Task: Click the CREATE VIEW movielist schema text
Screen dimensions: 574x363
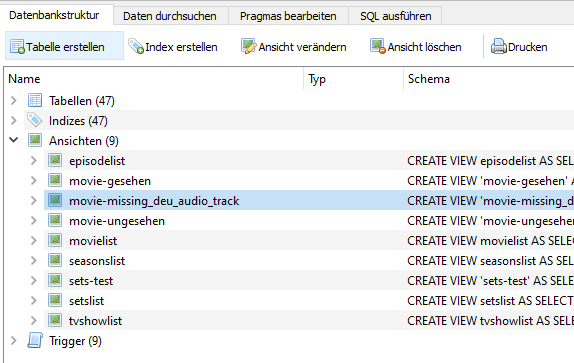Action: [491, 241]
